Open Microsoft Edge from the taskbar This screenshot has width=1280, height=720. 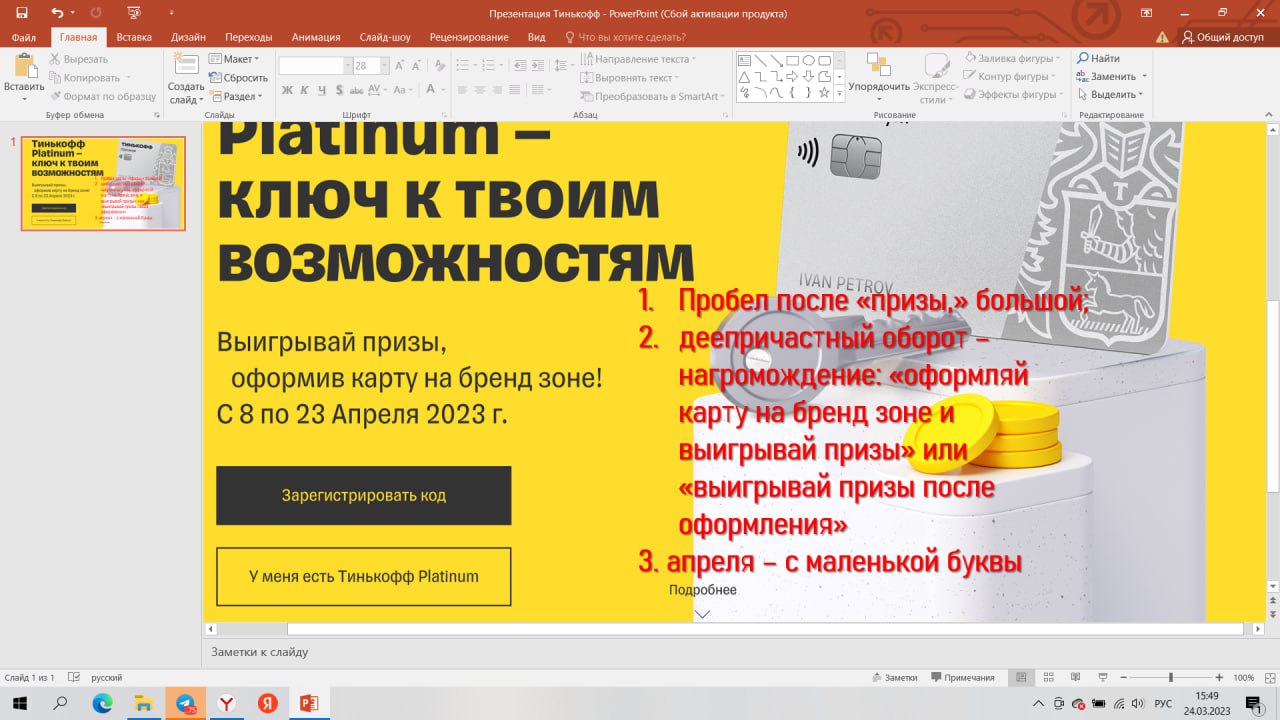coord(103,703)
